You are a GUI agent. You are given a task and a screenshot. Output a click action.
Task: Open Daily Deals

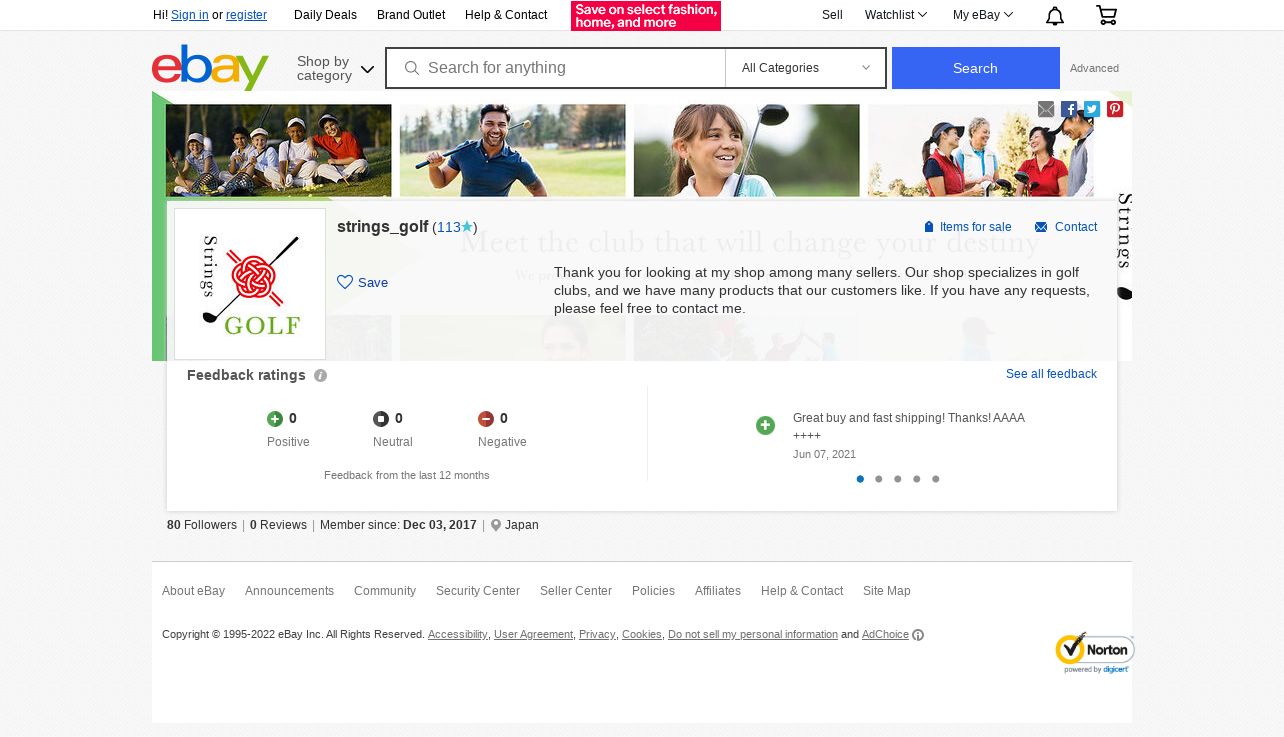[325, 15]
